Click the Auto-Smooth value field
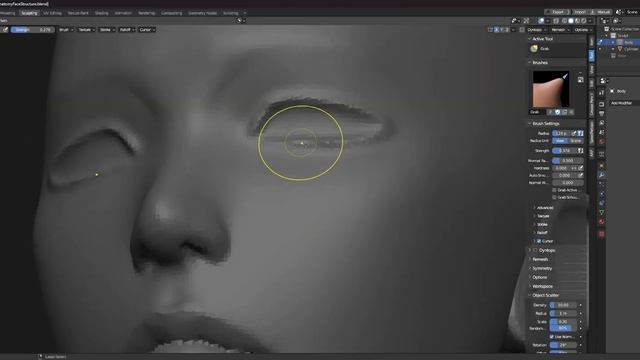The image size is (640, 360). pyautogui.click(x=564, y=176)
